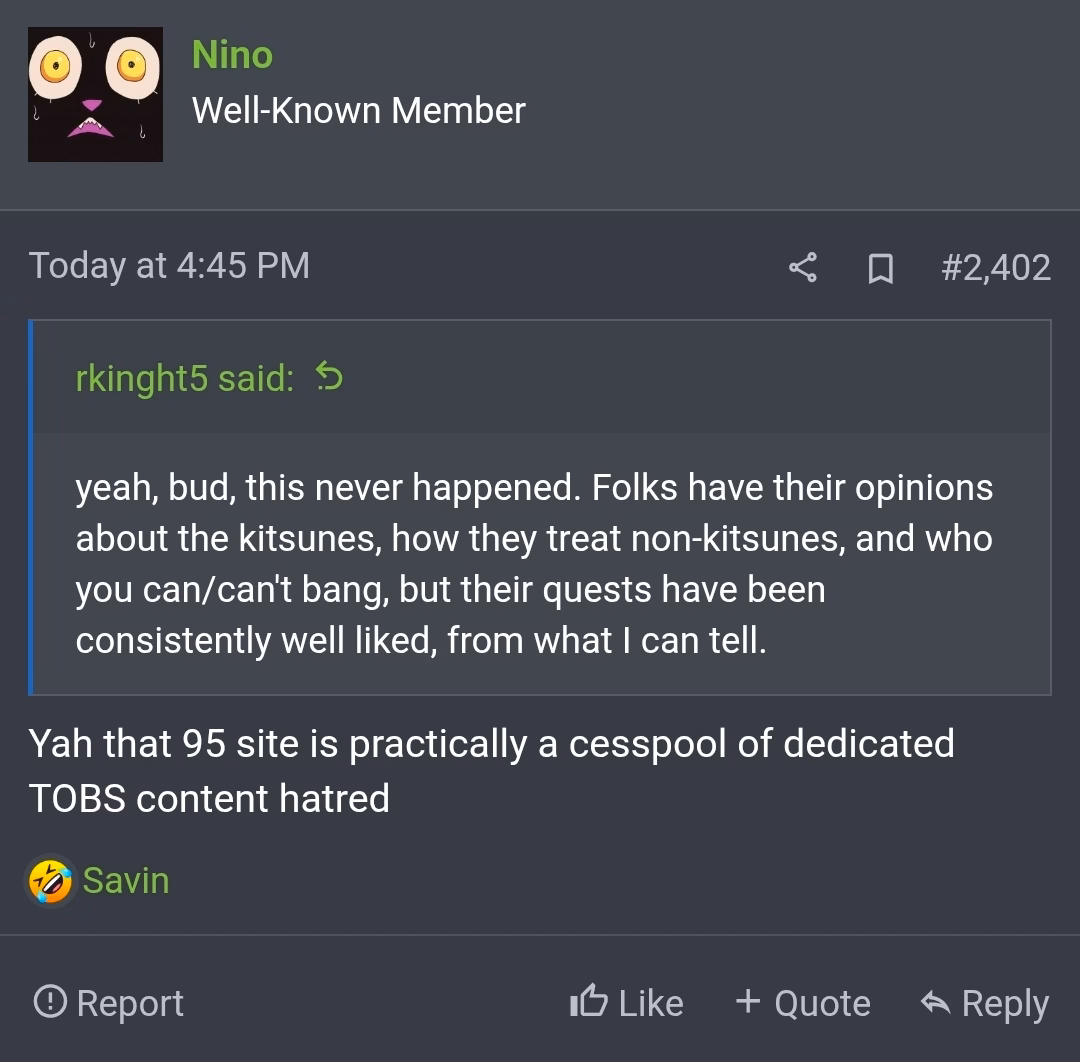Click the share post icon

(x=802, y=267)
